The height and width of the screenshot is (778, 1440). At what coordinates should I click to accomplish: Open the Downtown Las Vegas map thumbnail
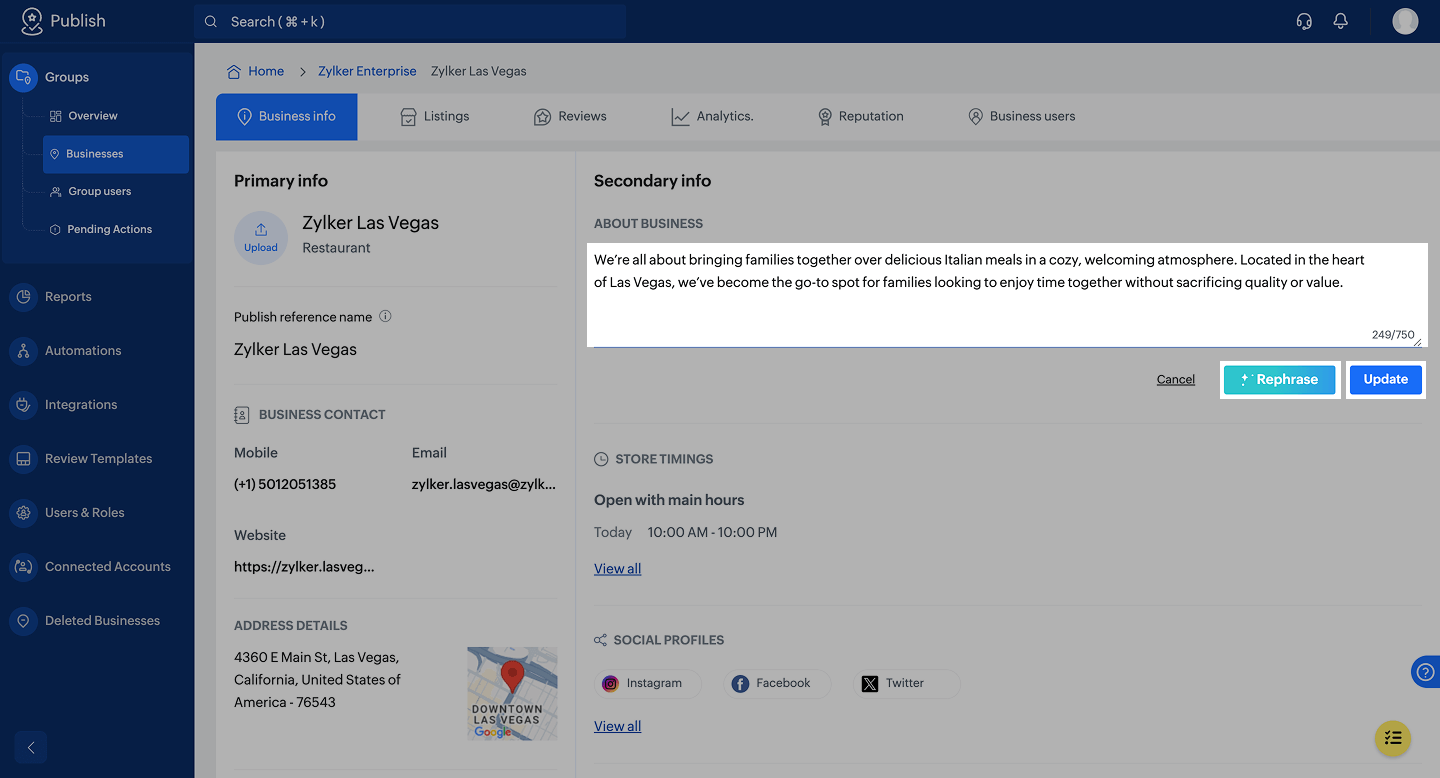pyautogui.click(x=512, y=693)
